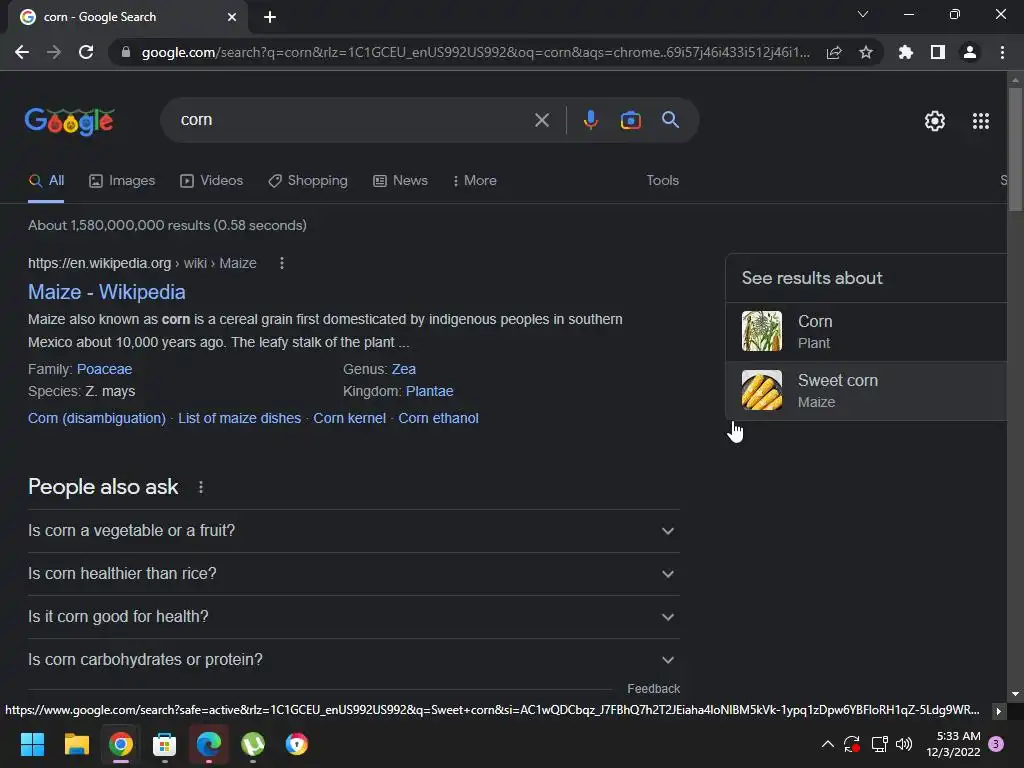Expand 'Is corn healthier than rice?'
The image size is (1024, 768).
point(353,574)
